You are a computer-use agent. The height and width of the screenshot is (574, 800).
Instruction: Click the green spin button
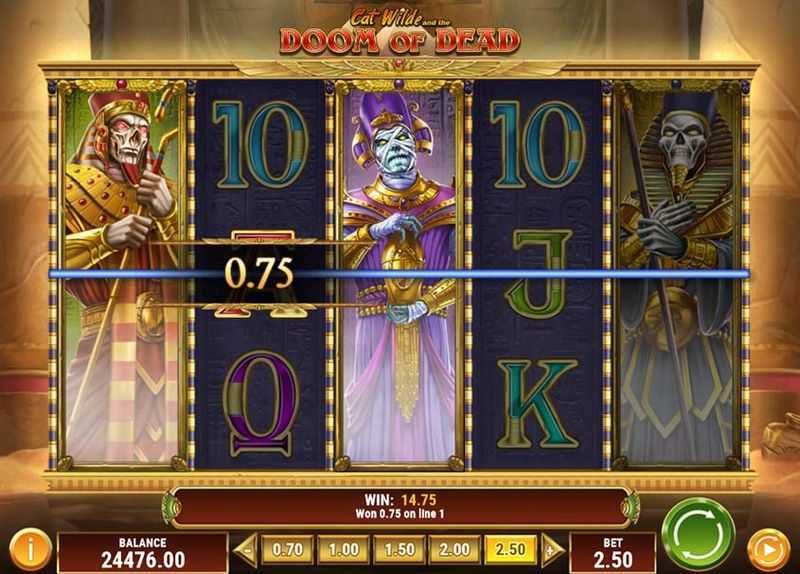[x=698, y=535]
